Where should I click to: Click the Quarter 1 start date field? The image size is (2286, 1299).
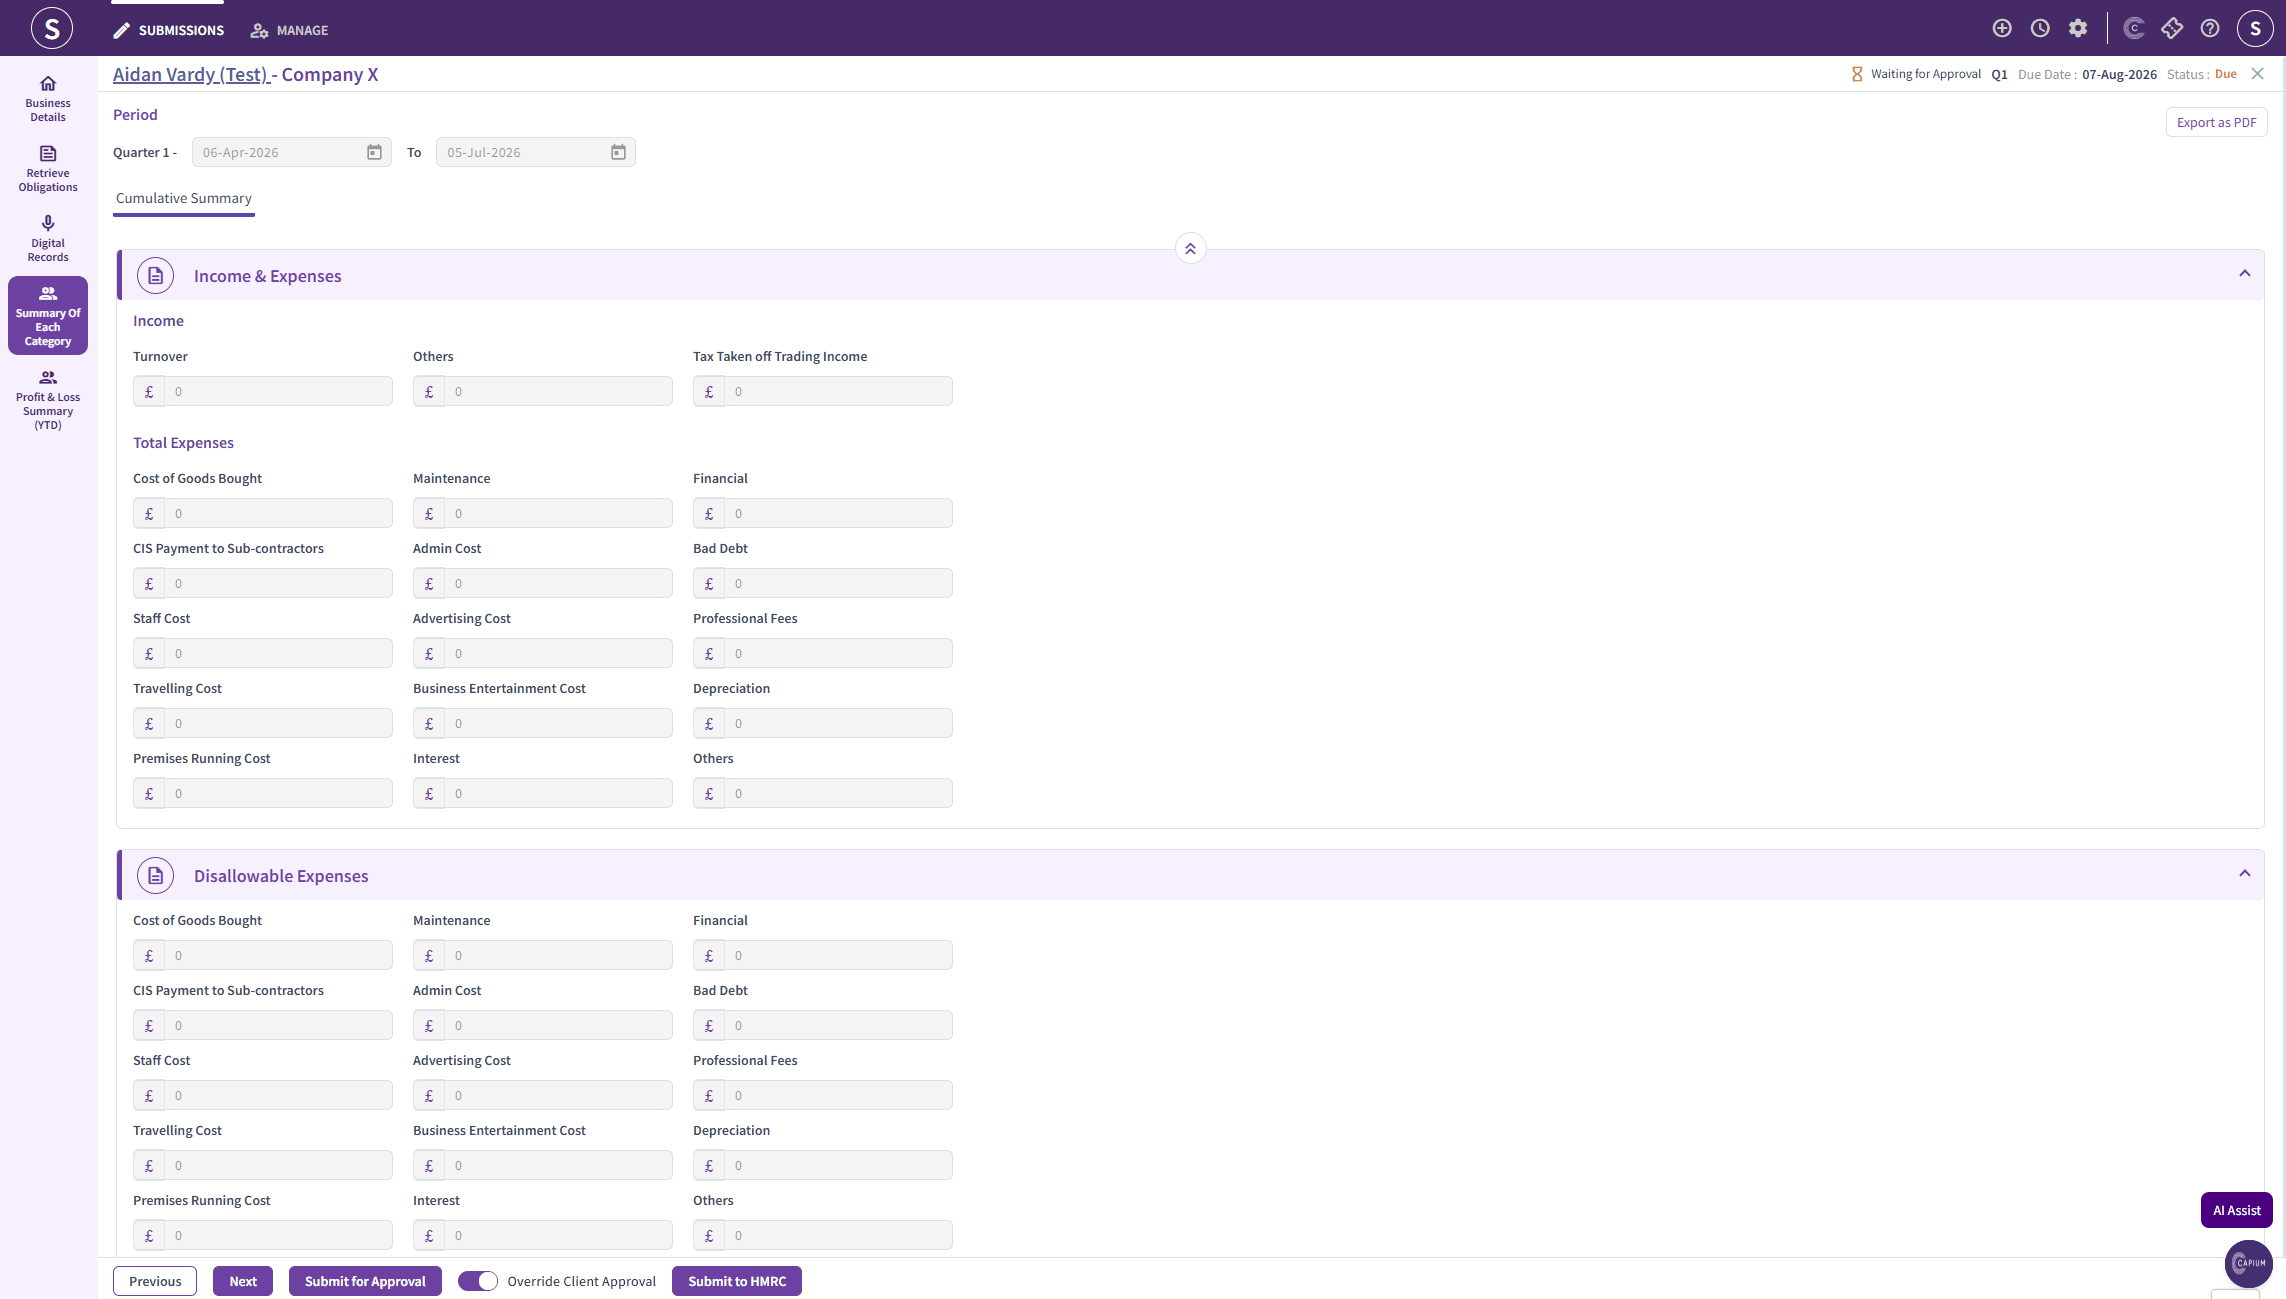[291, 152]
